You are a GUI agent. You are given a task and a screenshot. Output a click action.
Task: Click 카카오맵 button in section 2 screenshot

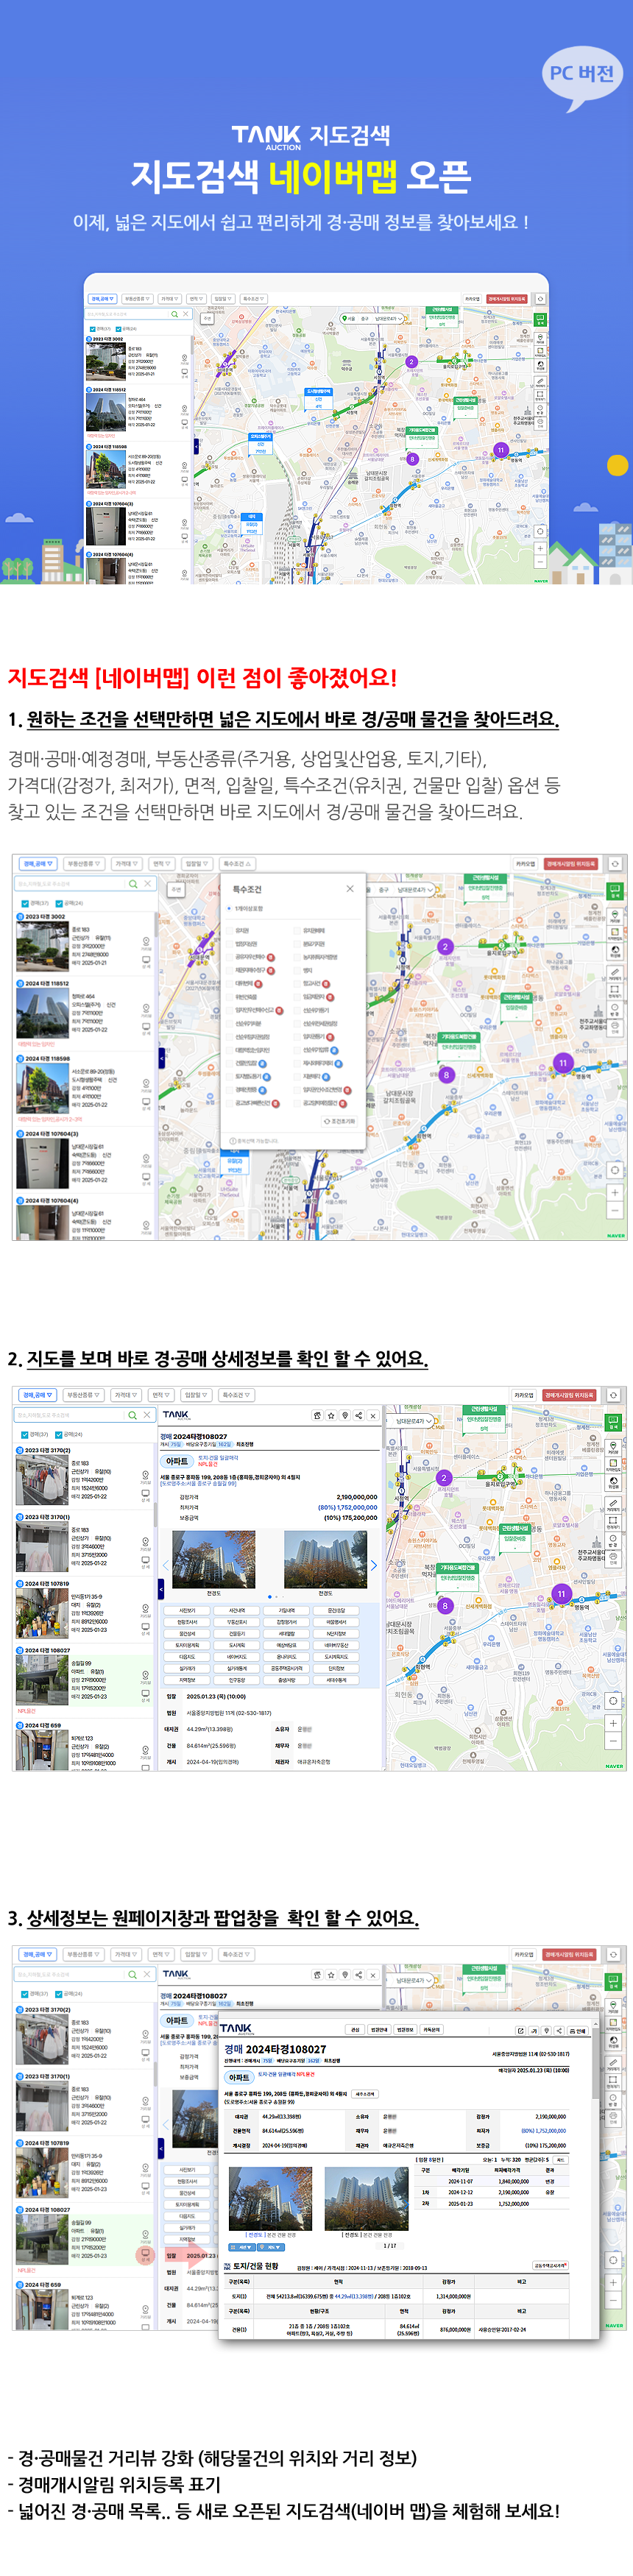pos(525,1394)
